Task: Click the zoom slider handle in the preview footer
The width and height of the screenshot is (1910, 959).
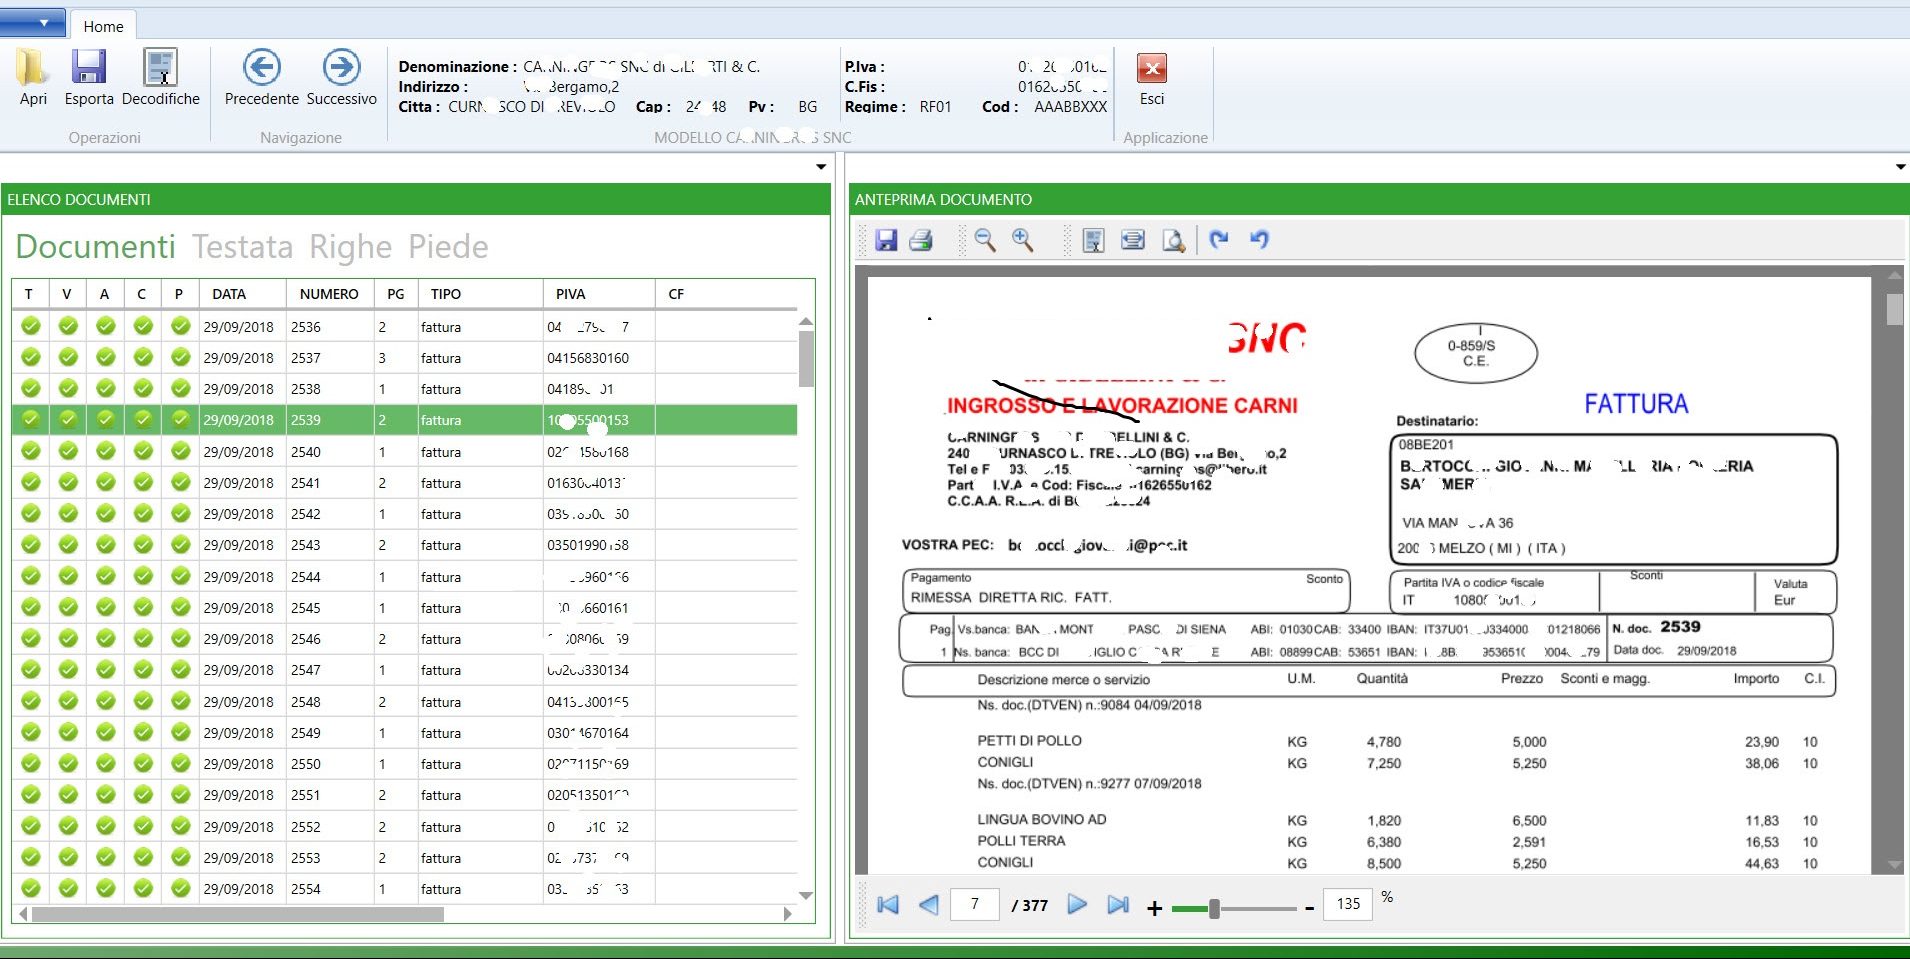Action: pyautogui.click(x=1214, y=908)
